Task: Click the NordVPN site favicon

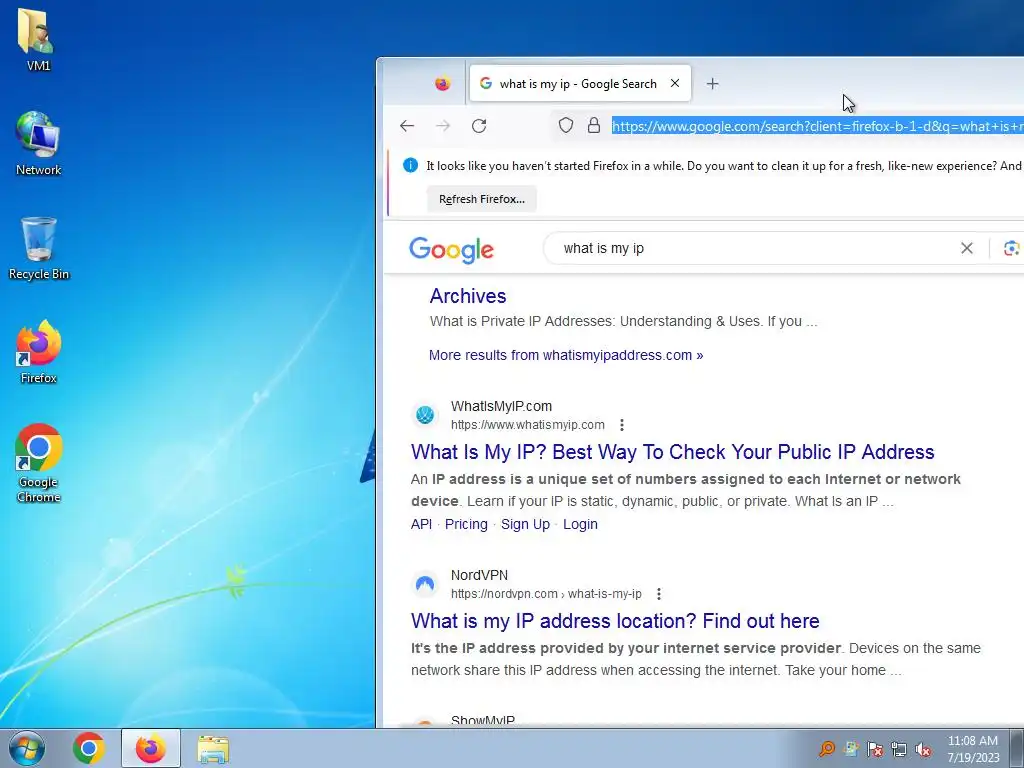Action: click(x=425, y=584)
